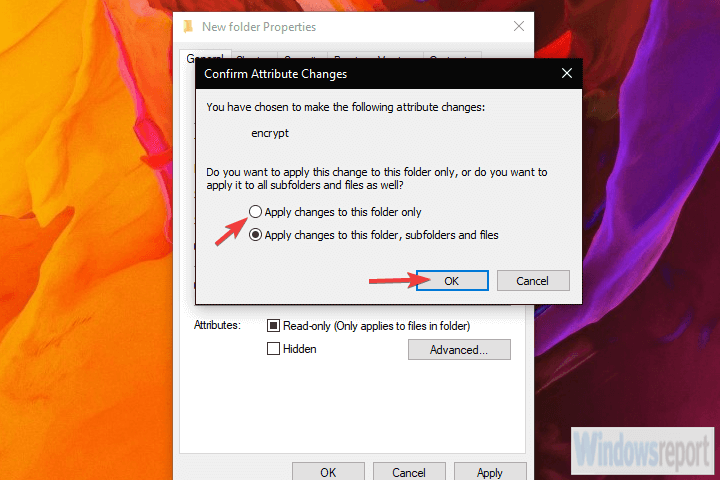Screen dimensions: 720x480
Task: Click the 'New folder Properties' title text
Action: 259,27
